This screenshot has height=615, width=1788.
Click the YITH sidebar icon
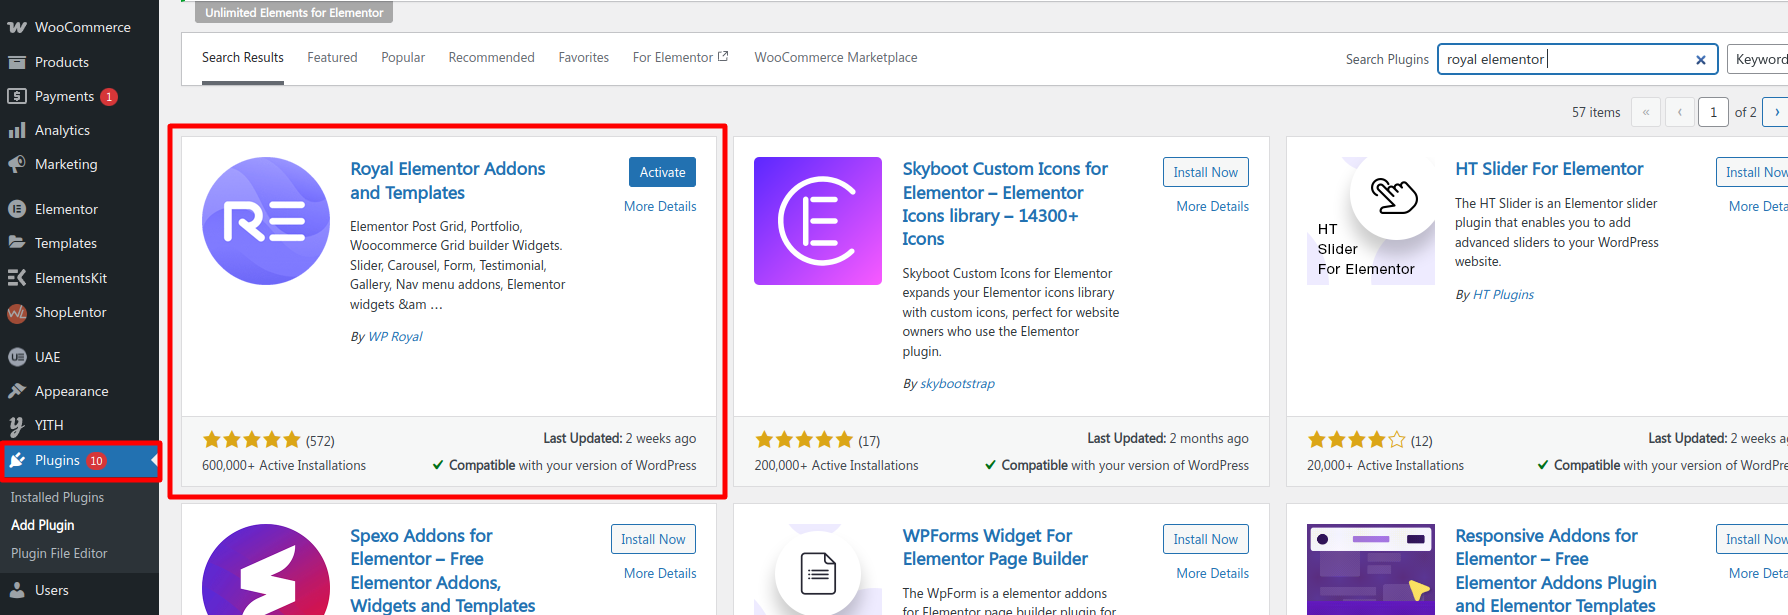tap(17, 425)
